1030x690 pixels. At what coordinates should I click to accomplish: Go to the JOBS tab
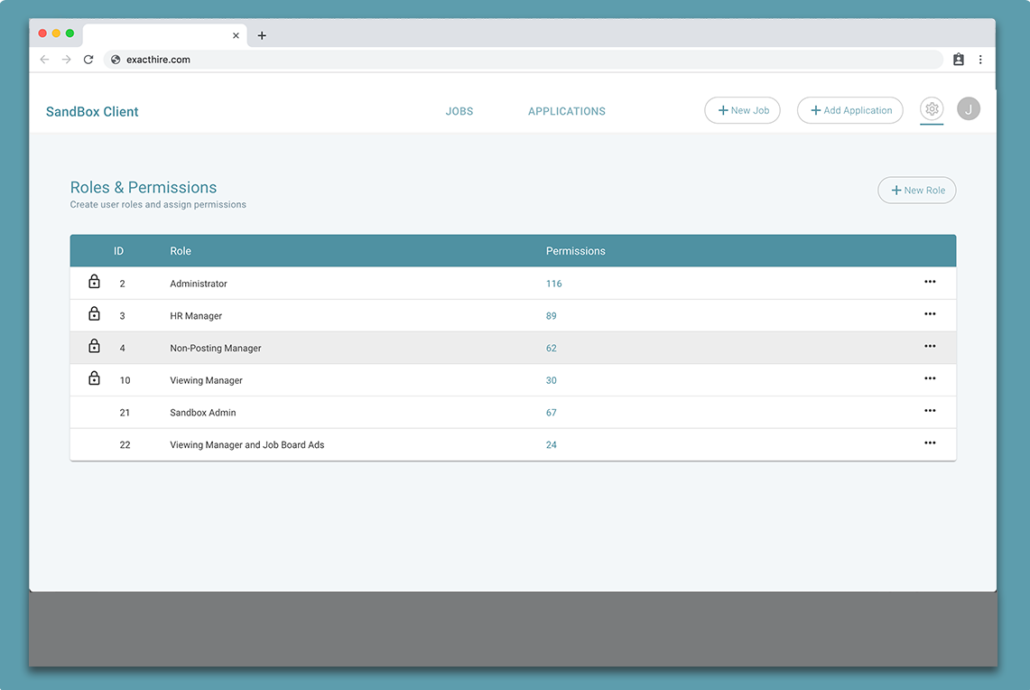[x=459, y=112]
